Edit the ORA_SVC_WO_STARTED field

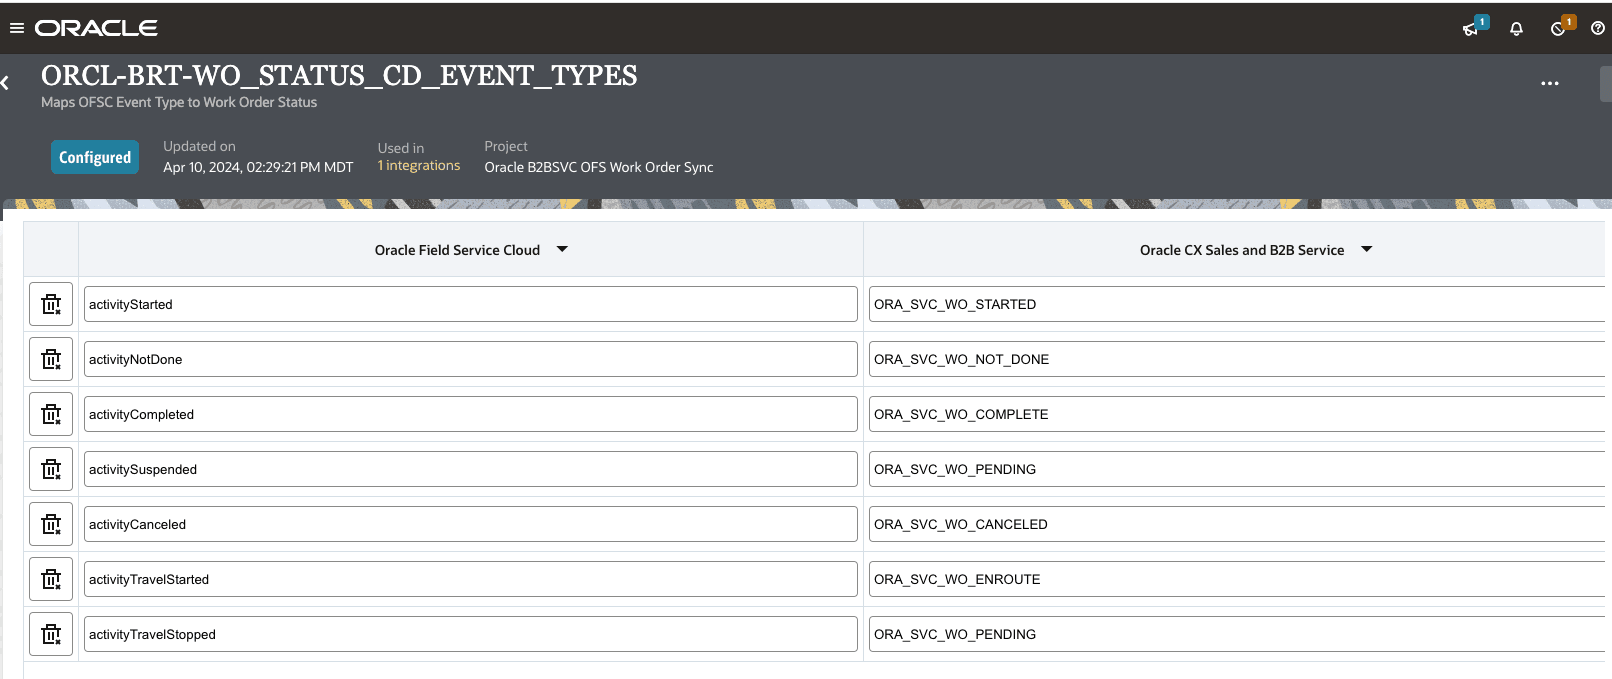(1237, 304)
